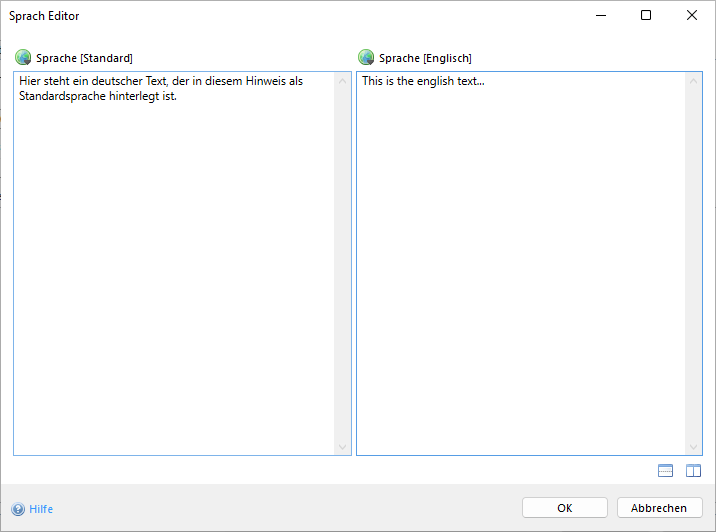Click the globe icon beside Sprache [Standard]
This screenshot has height=532, width=716.
pos(23,58)
